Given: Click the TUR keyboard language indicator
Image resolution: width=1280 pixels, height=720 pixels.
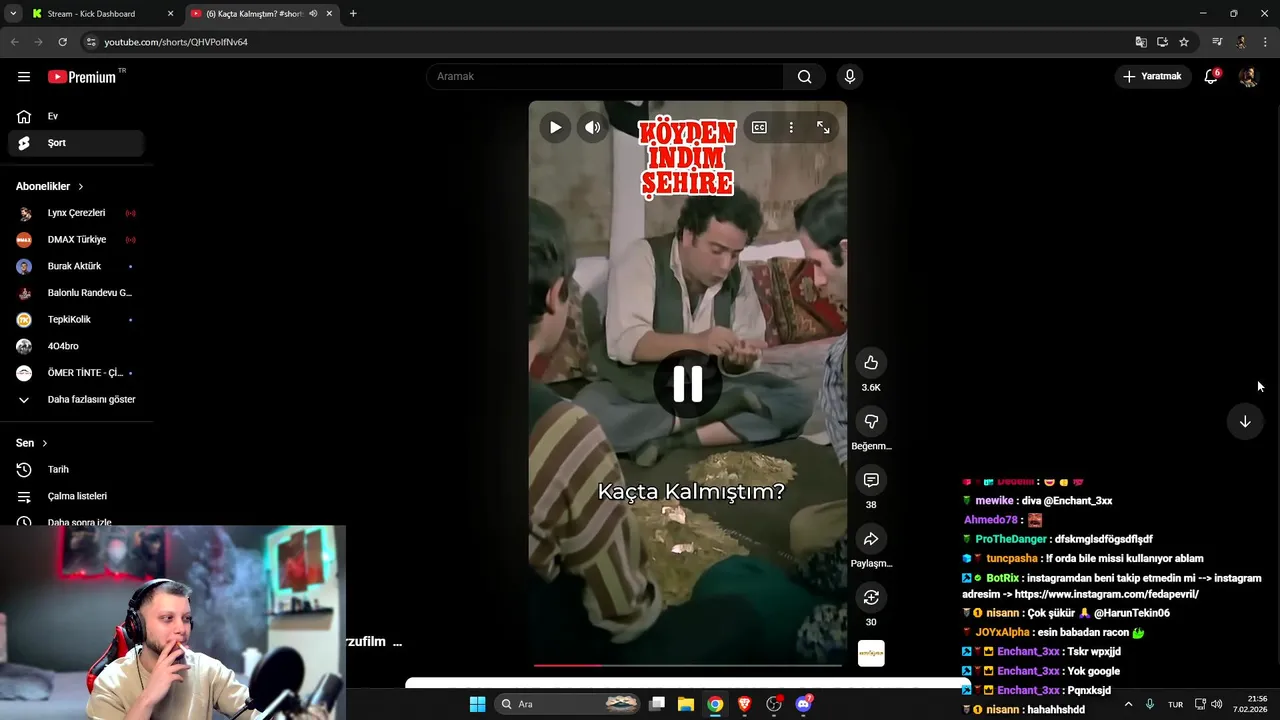Looking at the screenshot, I should pos(1175,704).
